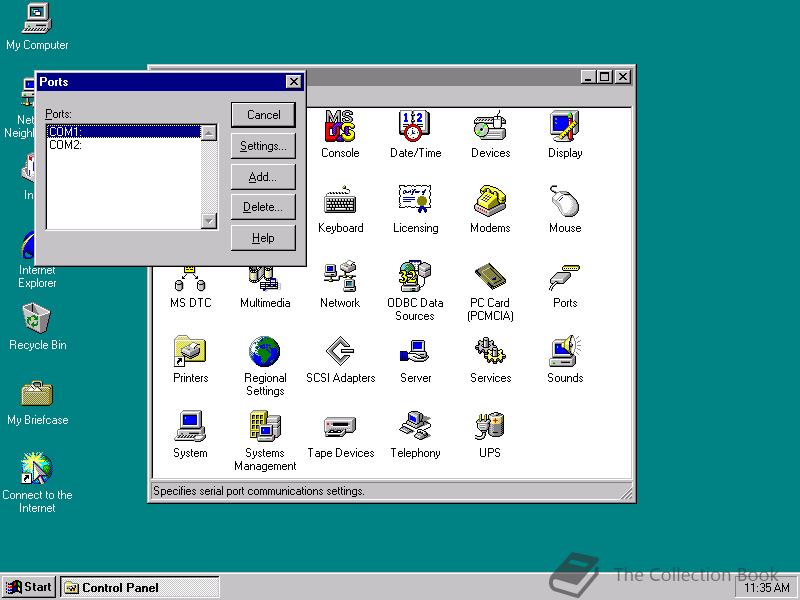
Task: Click Help in the Ports dialog
Action: click(x=263, y=238)
